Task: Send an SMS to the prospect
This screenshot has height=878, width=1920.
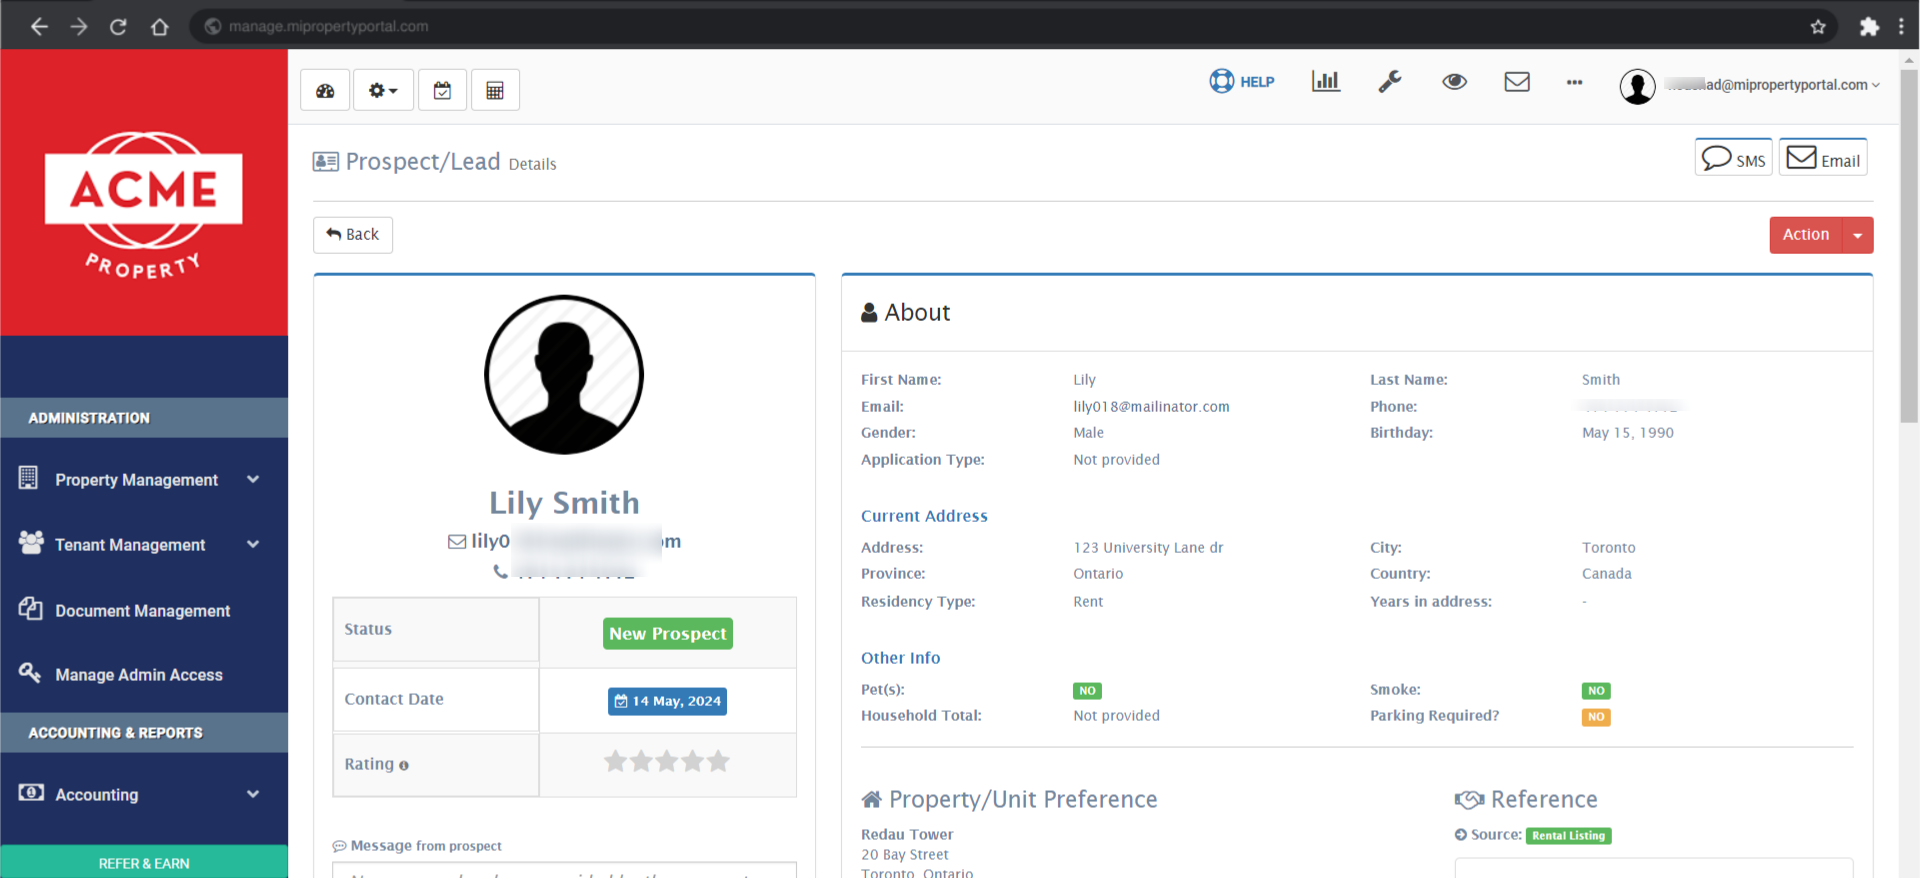Action: (x=1733, y=158)
